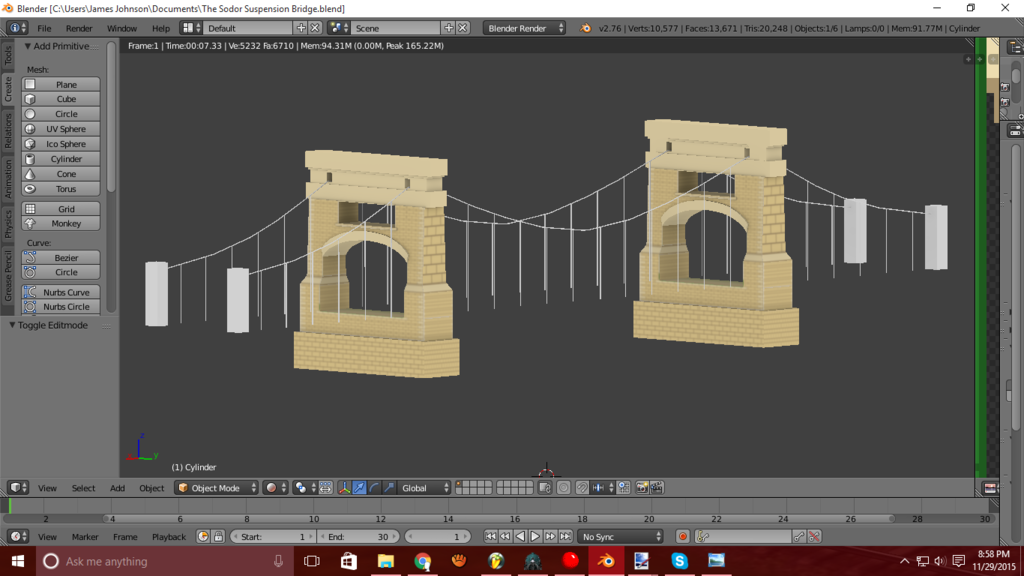Add a mesh Circle primitive
Image resolution: width=1024 pixels, height=576 pixels.
tap(61, 114)
